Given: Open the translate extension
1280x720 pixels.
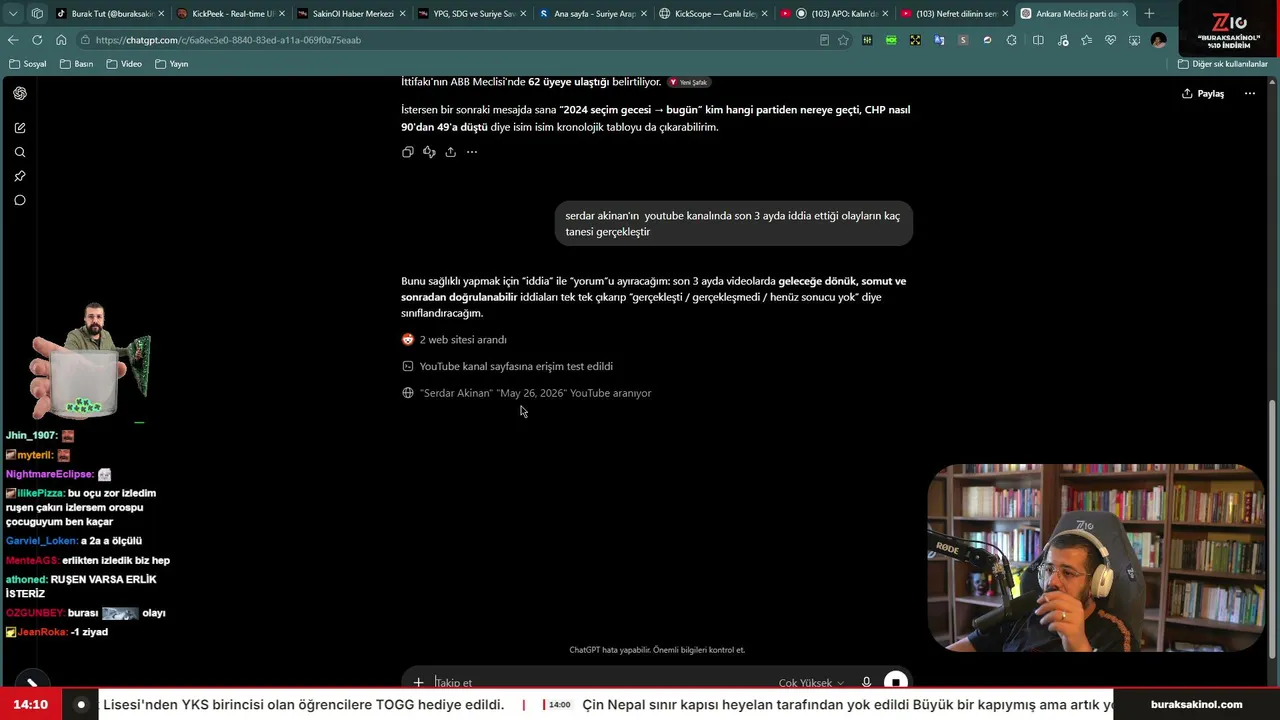Looking at the screenshot, I should [939, 40].
